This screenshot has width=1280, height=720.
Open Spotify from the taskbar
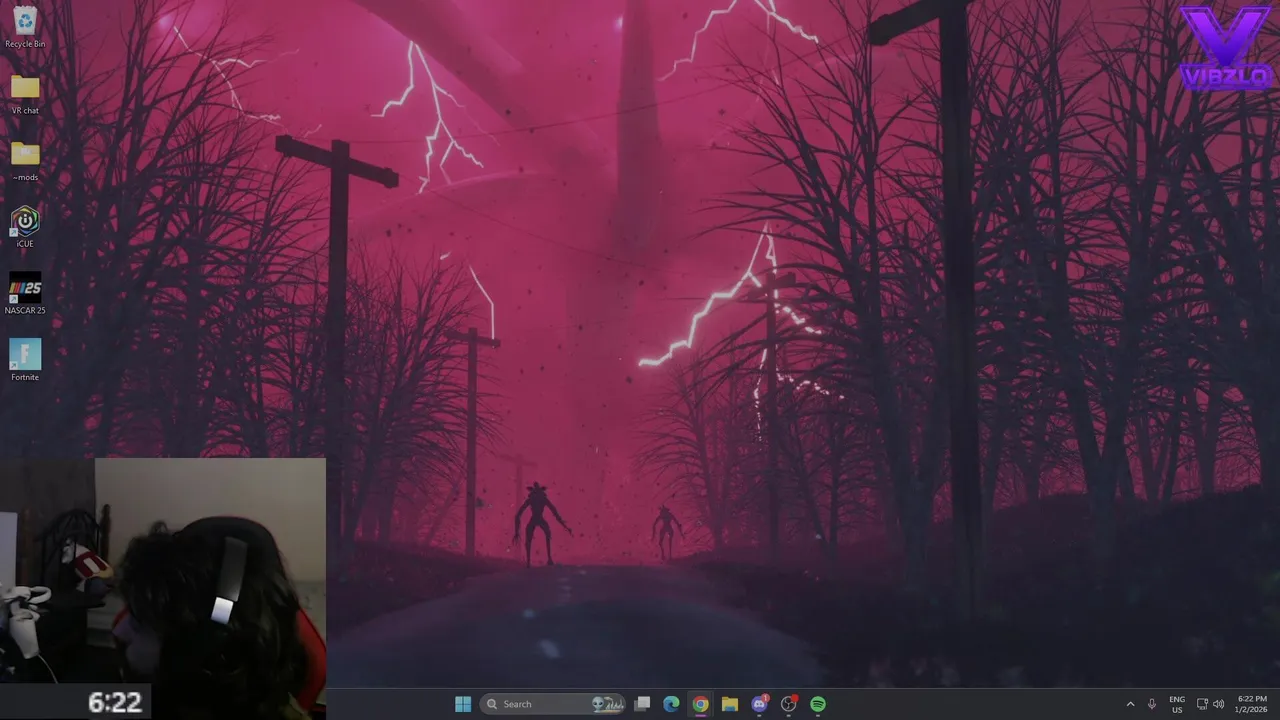pos(818,704)
